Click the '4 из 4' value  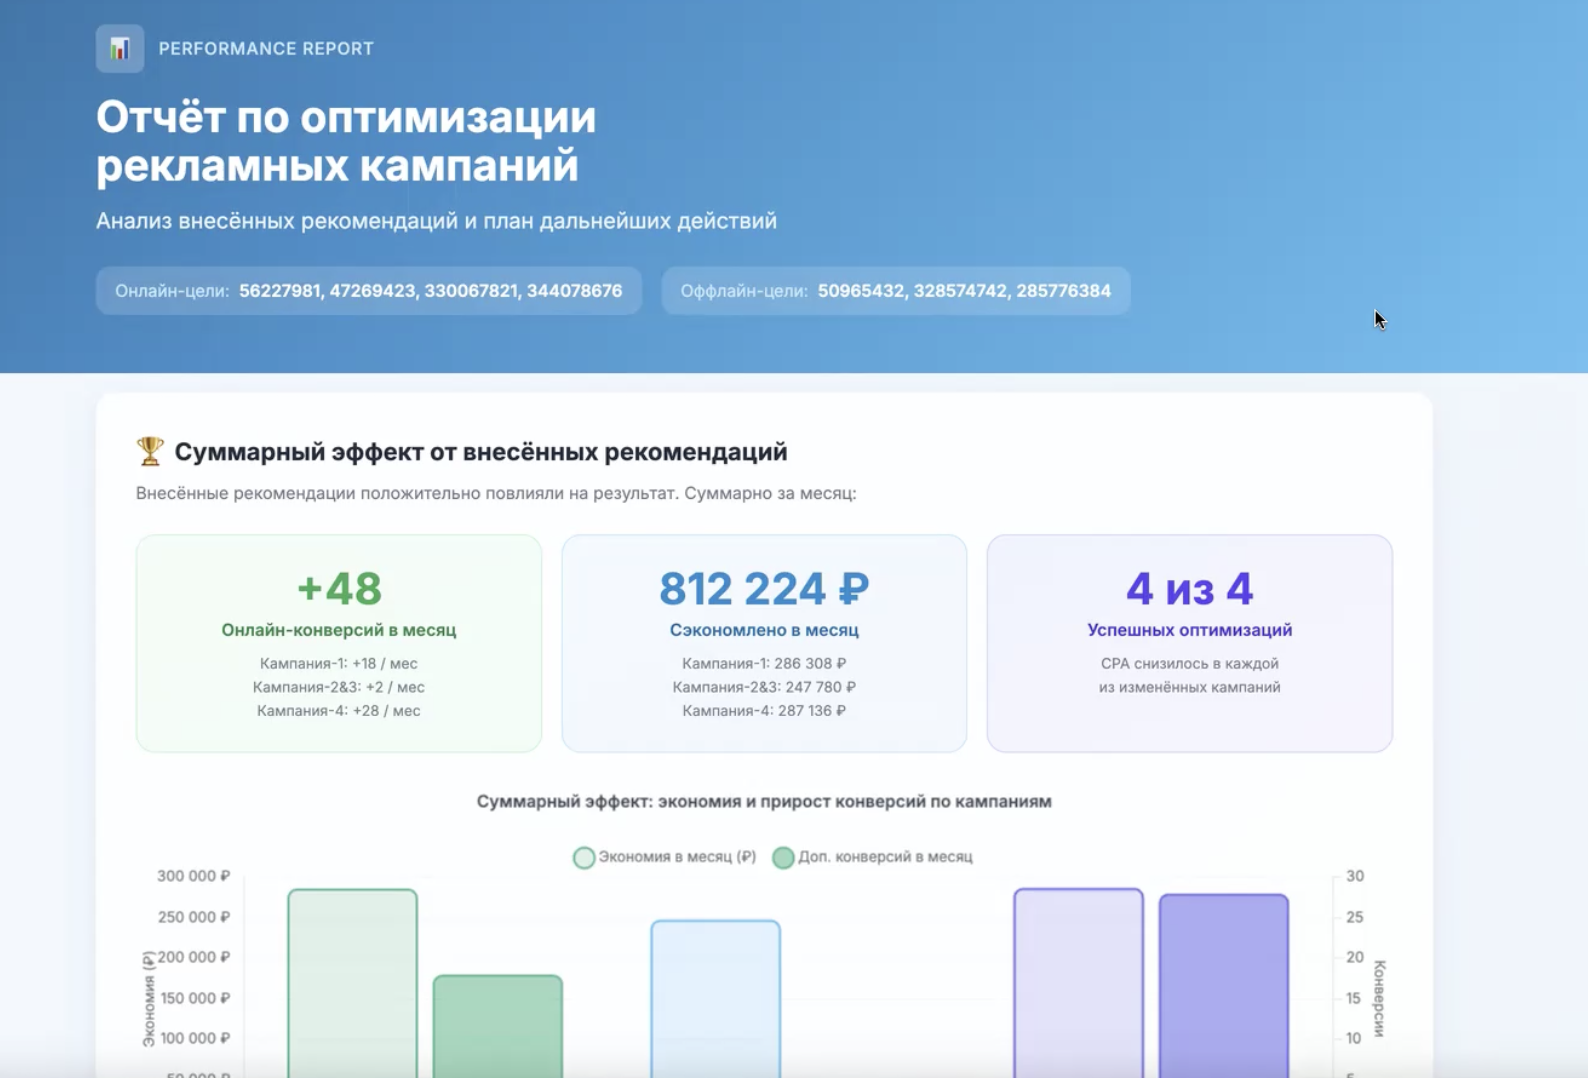click(1190, 588)
